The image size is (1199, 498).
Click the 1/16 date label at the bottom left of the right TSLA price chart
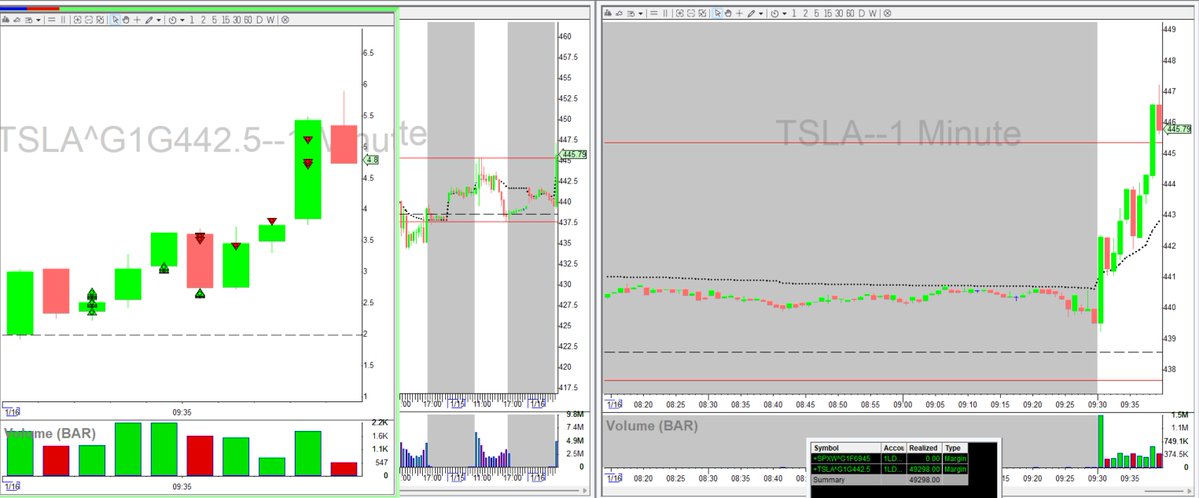pos(613,404)
